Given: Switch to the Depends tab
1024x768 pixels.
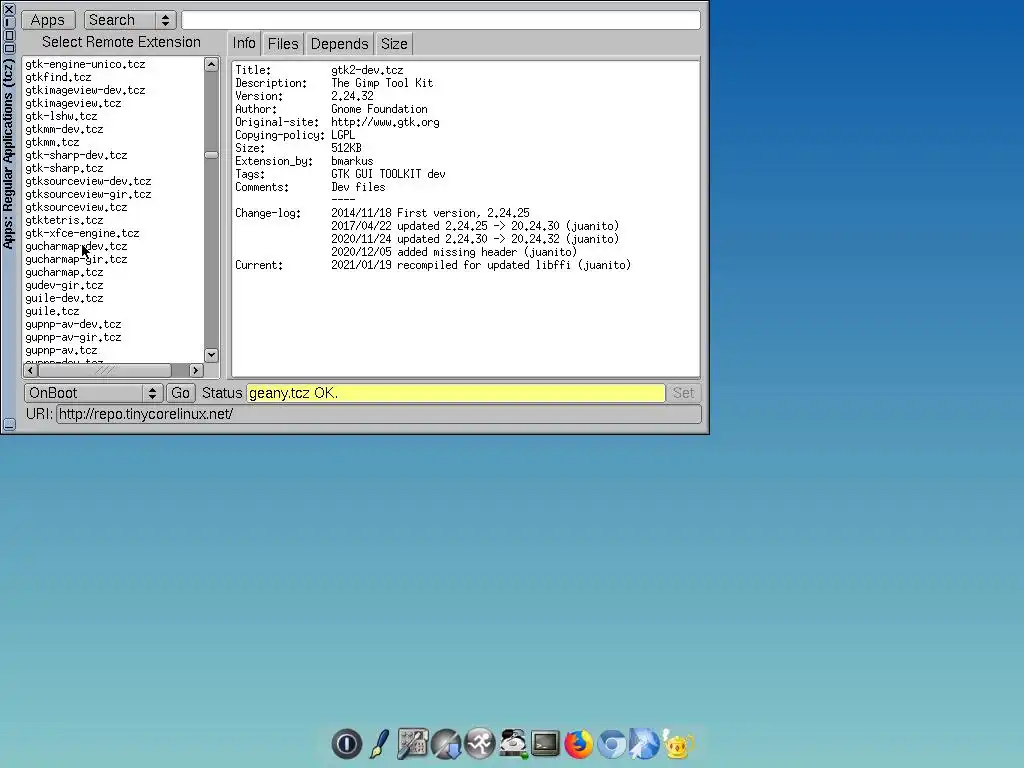Looking at the screenshot, I should (339, 44).
